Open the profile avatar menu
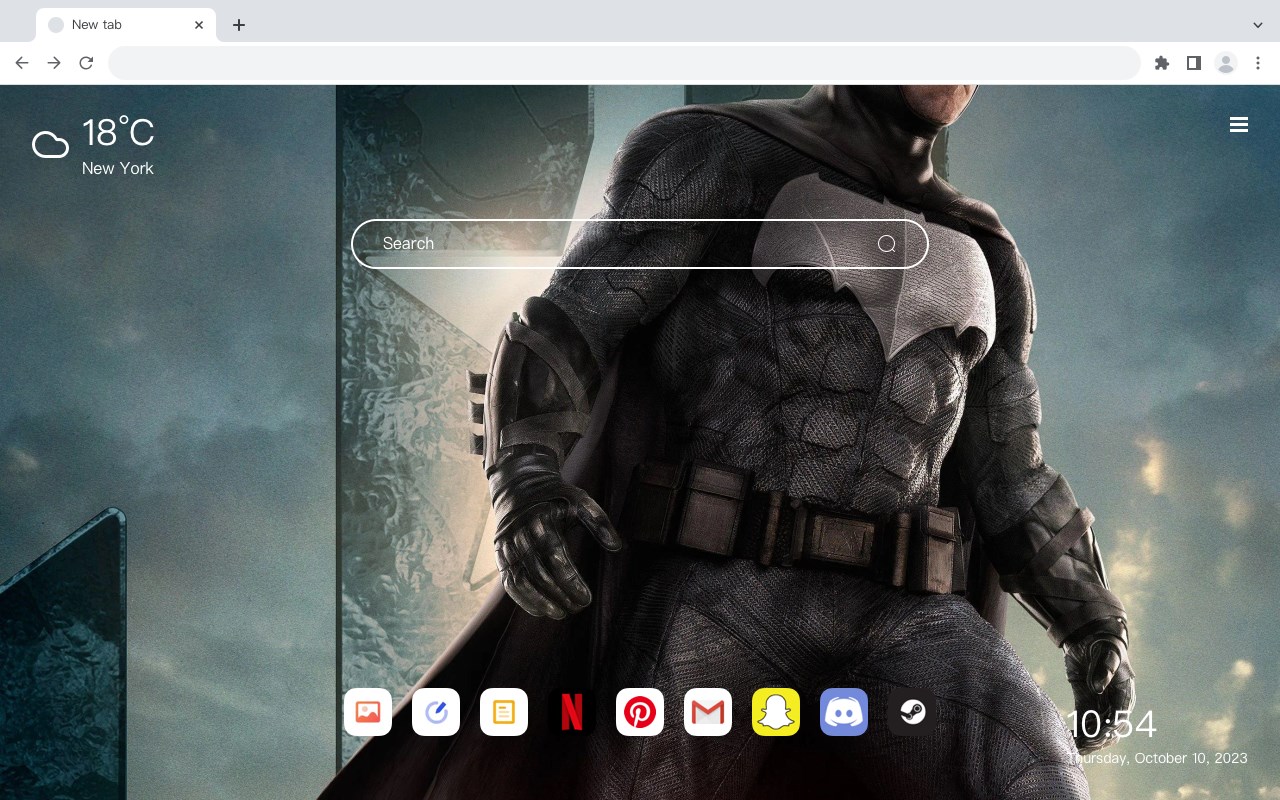1280x800 pixels. (x=1226, y=63)
